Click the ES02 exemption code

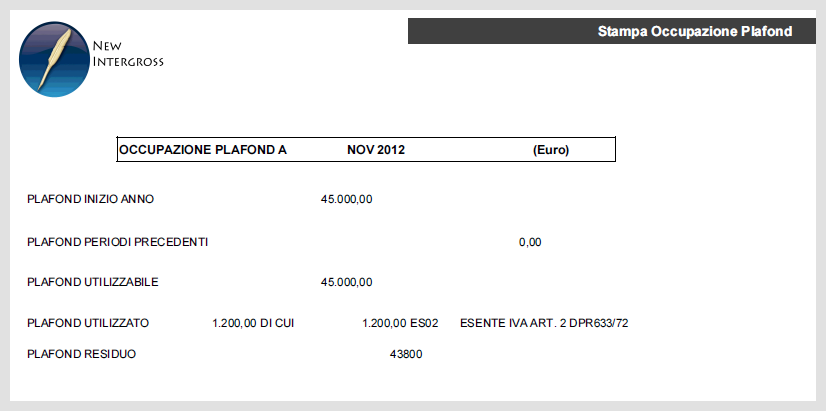click(x=425, y=323)
